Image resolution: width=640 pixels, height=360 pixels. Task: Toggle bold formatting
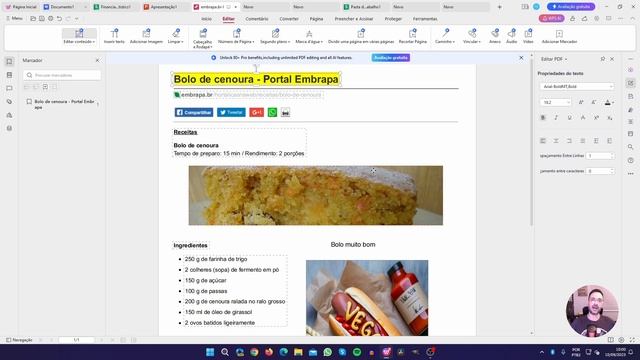[543, 118]
